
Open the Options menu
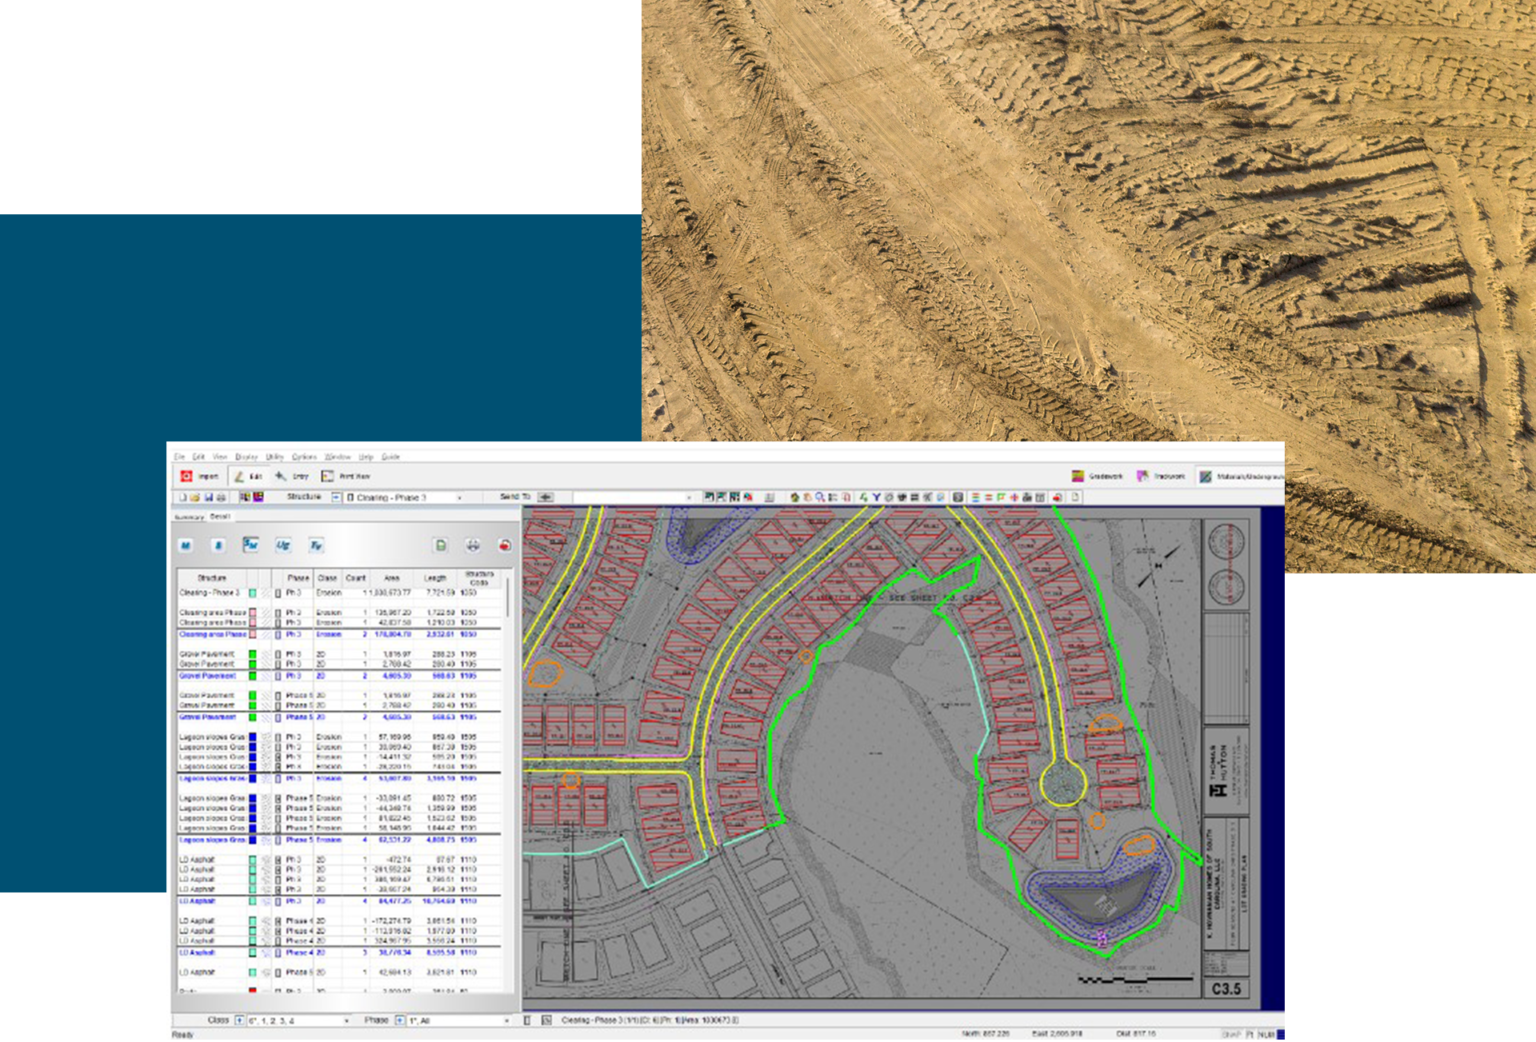point(303,457)
